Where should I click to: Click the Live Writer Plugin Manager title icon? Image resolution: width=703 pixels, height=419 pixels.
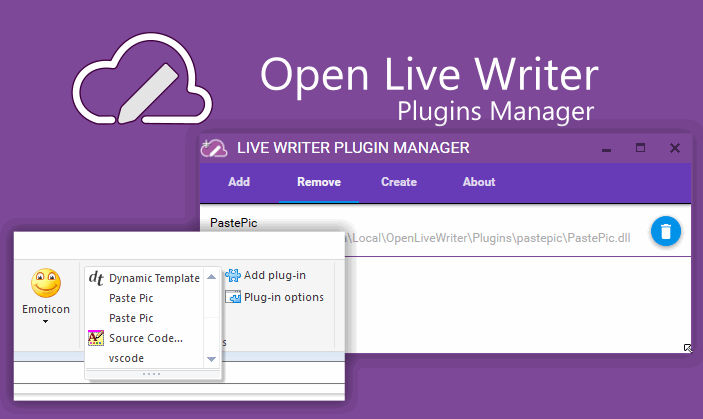(213, 148)
